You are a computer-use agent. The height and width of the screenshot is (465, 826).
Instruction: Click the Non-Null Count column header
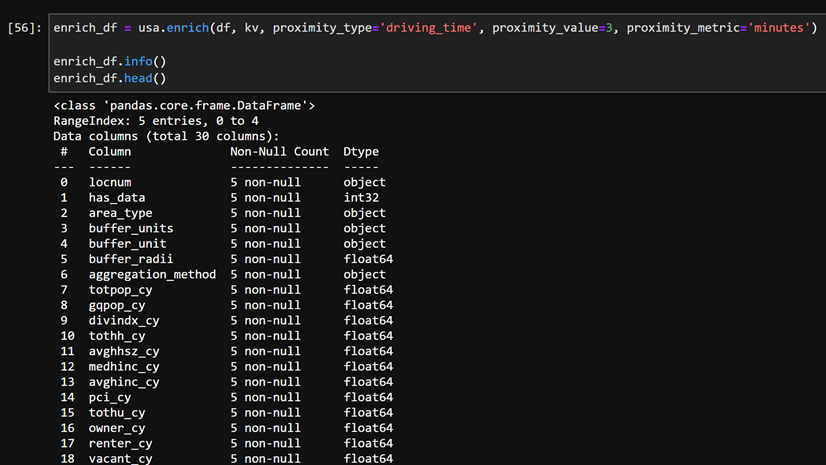(x=279, y=152)
